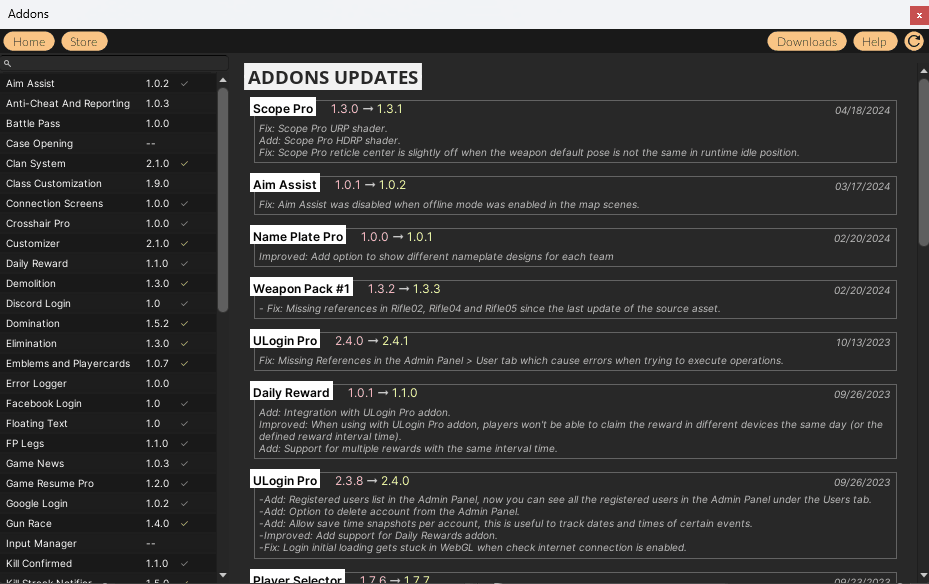Click the checkmark beside Clan System
929x584 pixels.
pyautogui.click(x=185, y=164)
